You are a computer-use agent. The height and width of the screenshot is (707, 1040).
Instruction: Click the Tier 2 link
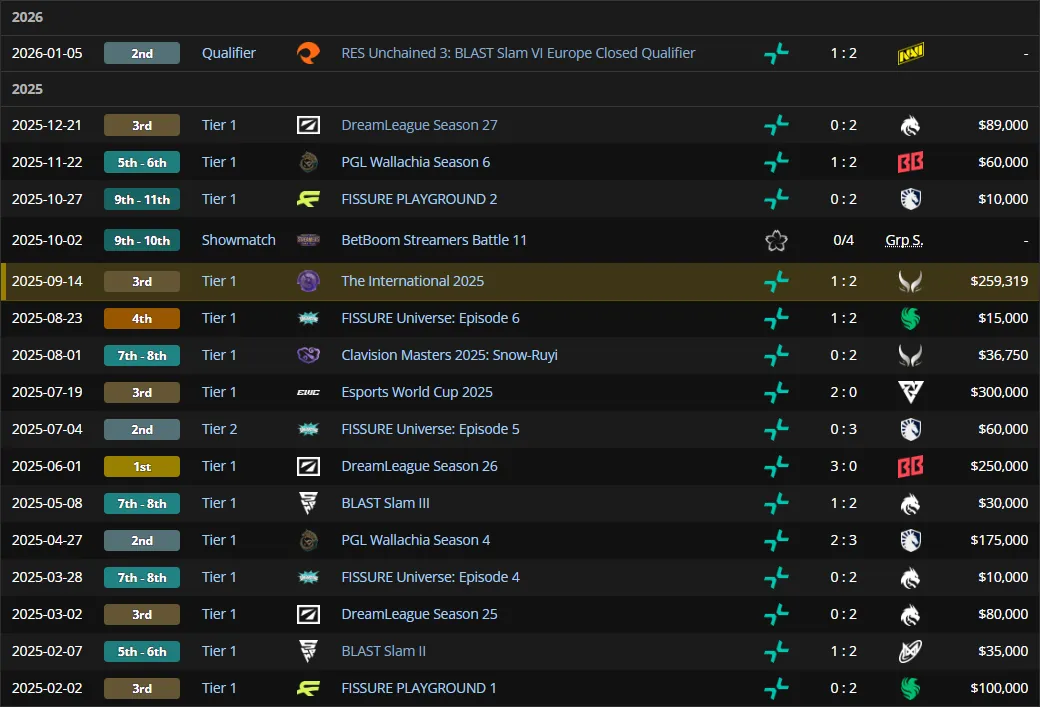[219, 429]
